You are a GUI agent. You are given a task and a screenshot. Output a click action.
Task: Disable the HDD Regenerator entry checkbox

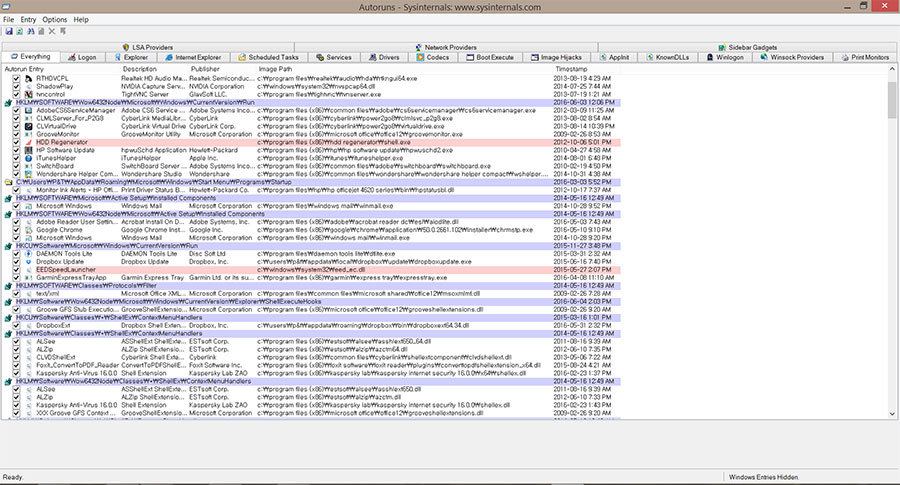[16, 142]
